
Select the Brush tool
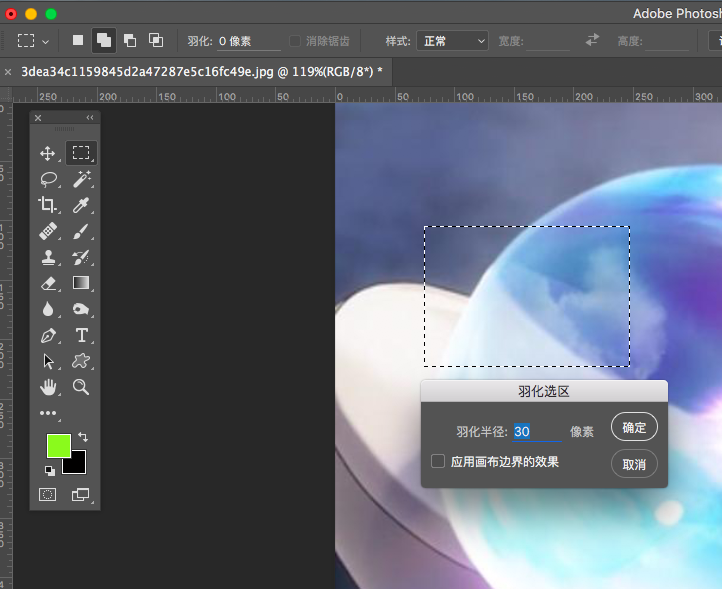pyautogui.click(x=81, y=231)
